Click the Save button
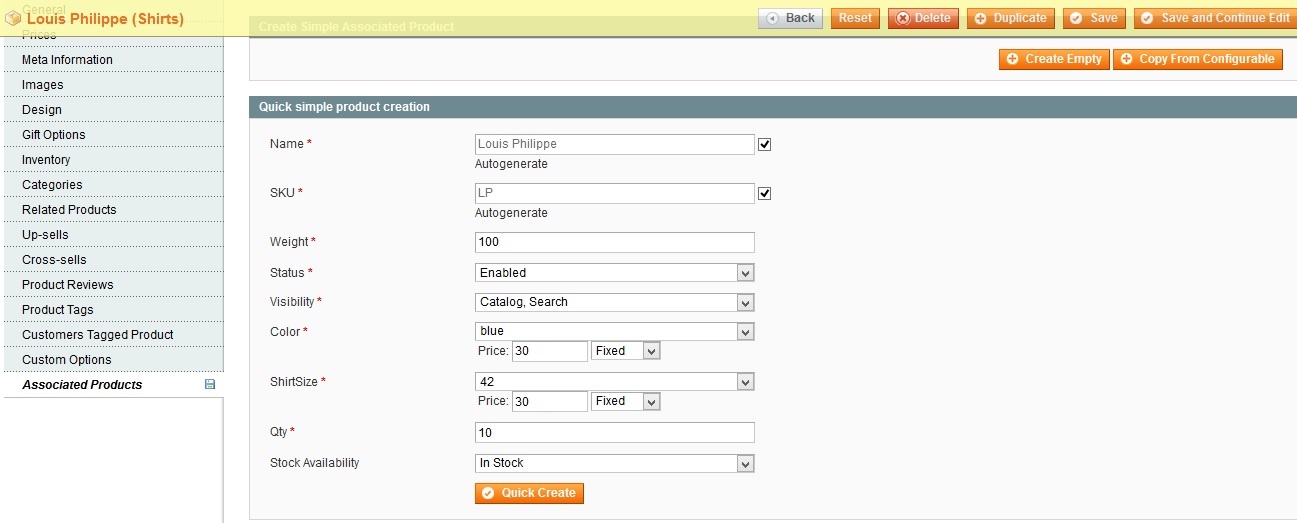 tap(1094, 18)
